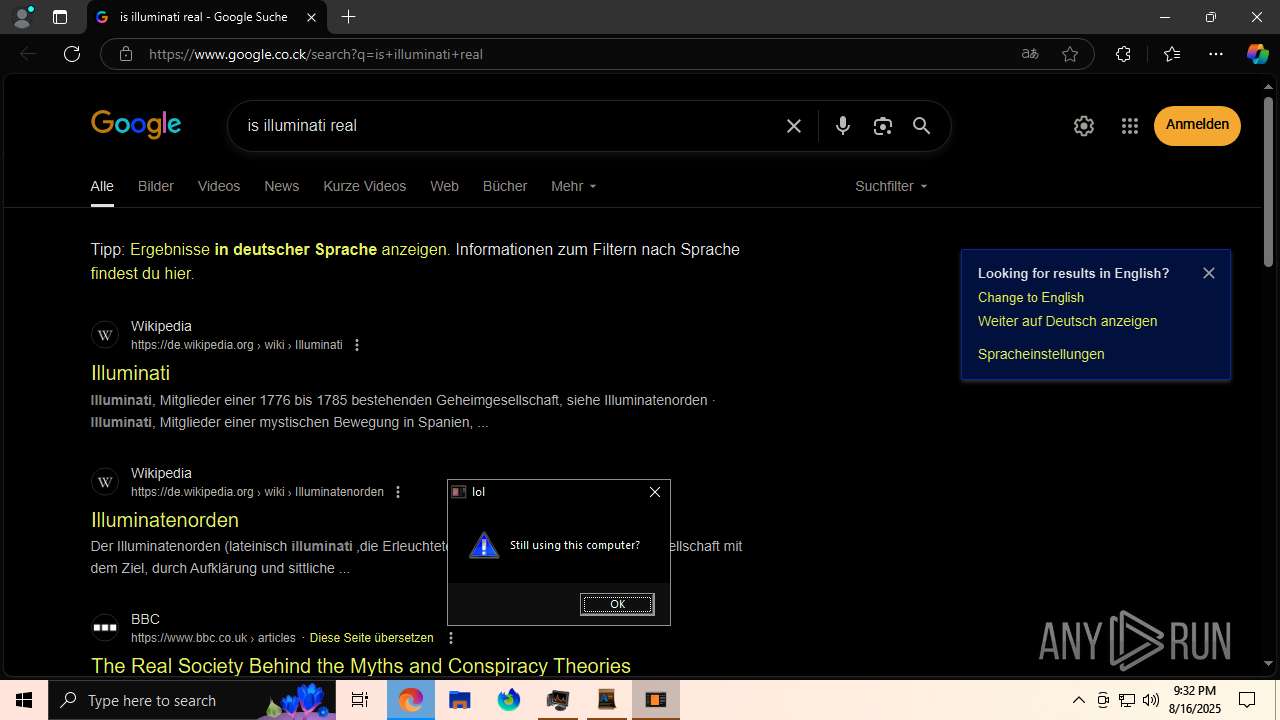Refresh the page
Image resolution: width=1280 pixels, height=720 pixels.
pos(72,54)
